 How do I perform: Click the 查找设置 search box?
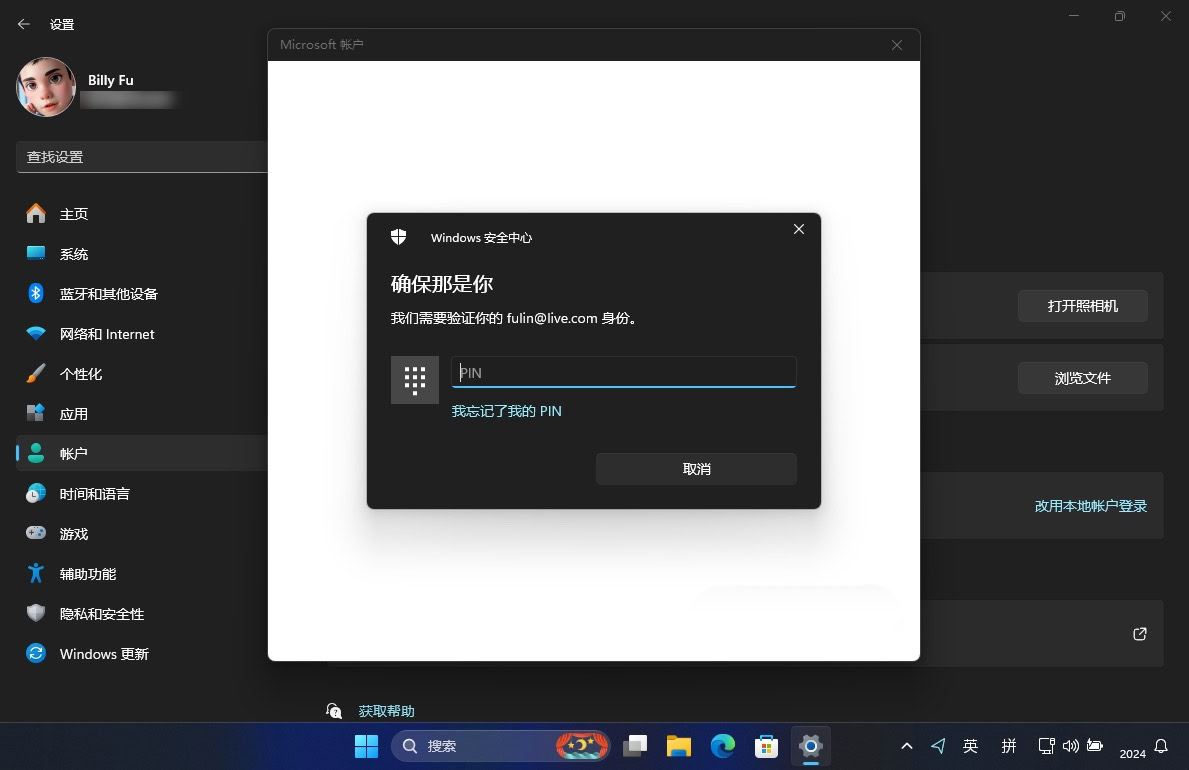point(140,157)
